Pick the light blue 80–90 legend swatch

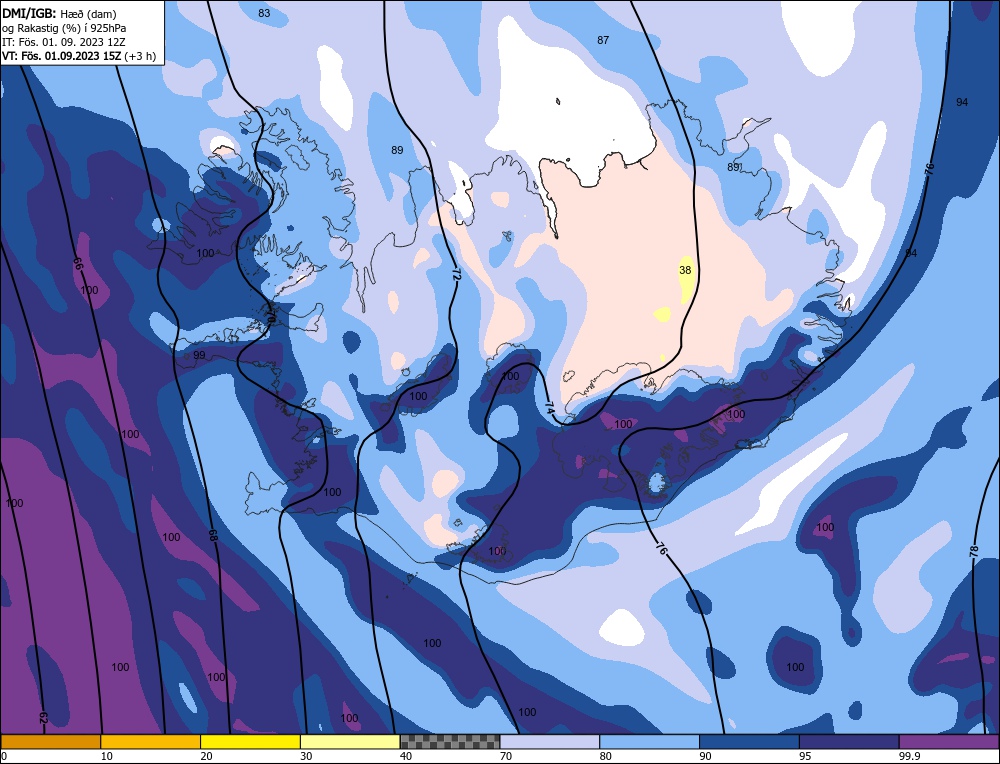point(649,742)
